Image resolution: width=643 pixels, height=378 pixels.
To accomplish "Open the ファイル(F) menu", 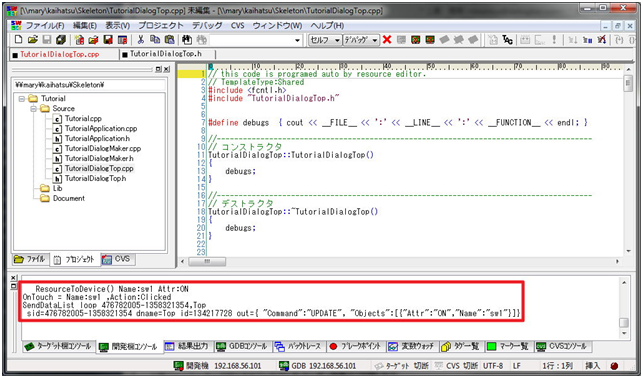I will (x=45, y=25).
